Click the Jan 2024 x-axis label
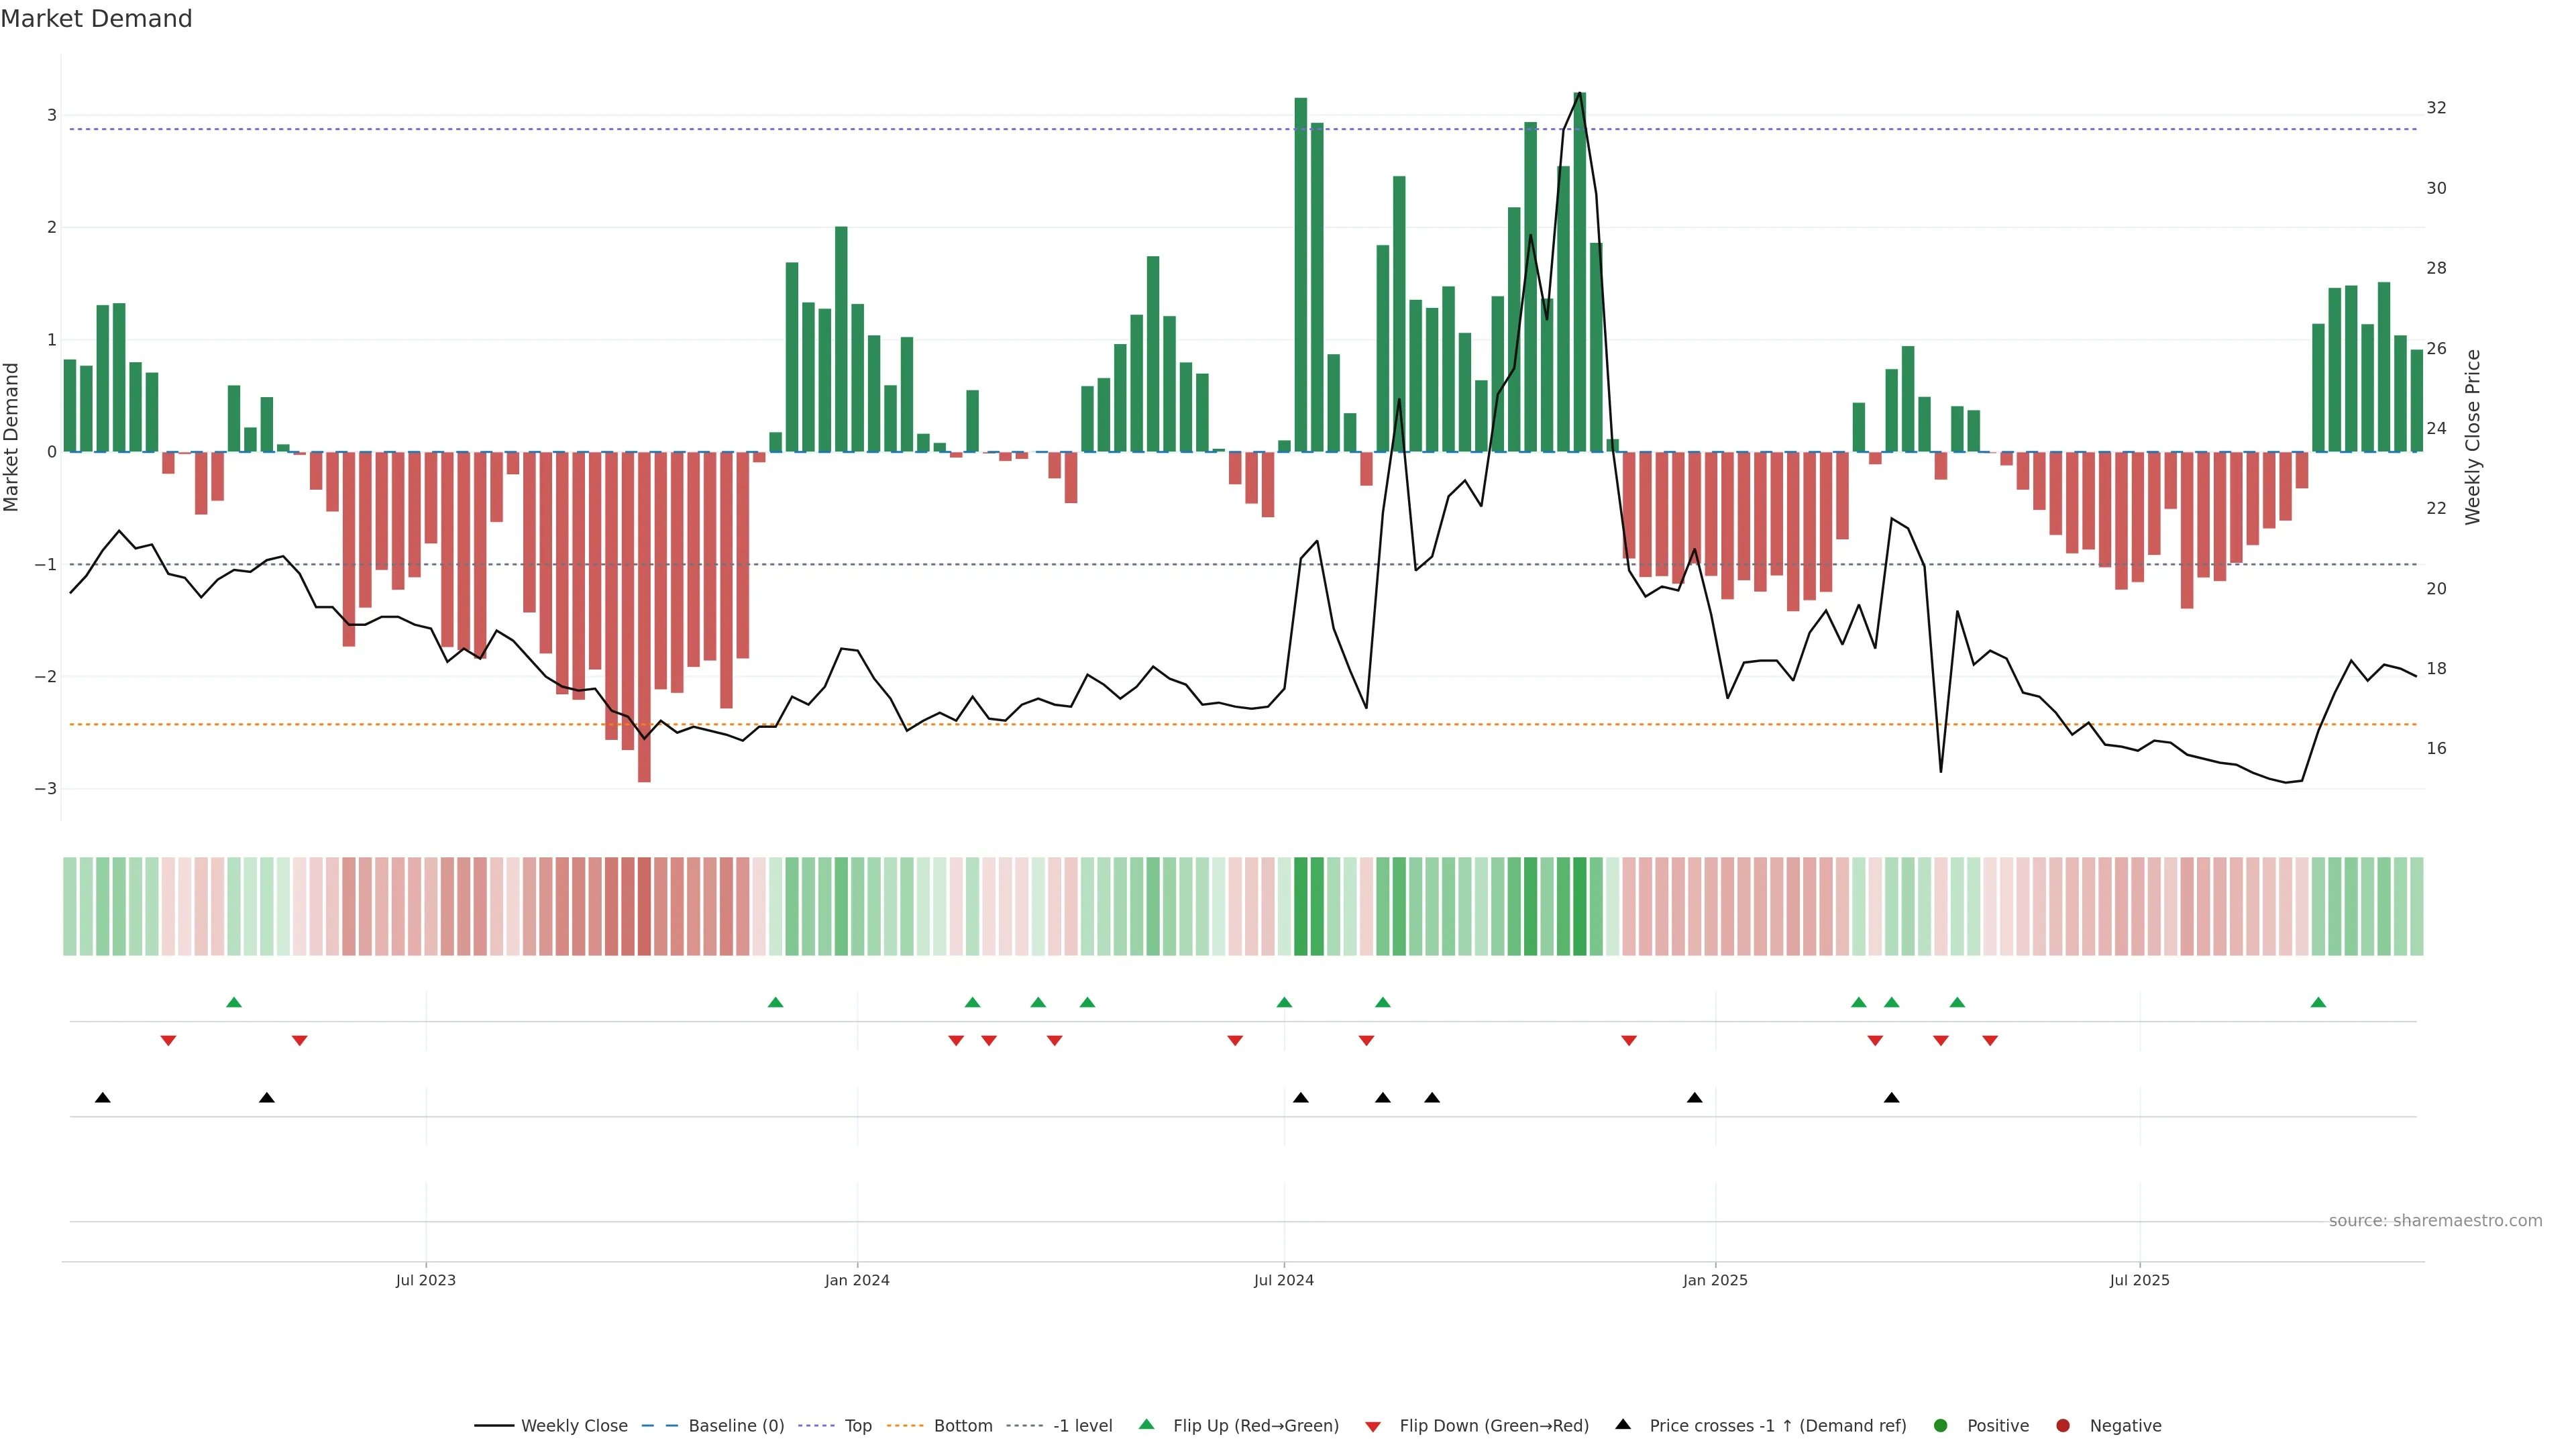The image size is (2576, 1449). 857,1280
